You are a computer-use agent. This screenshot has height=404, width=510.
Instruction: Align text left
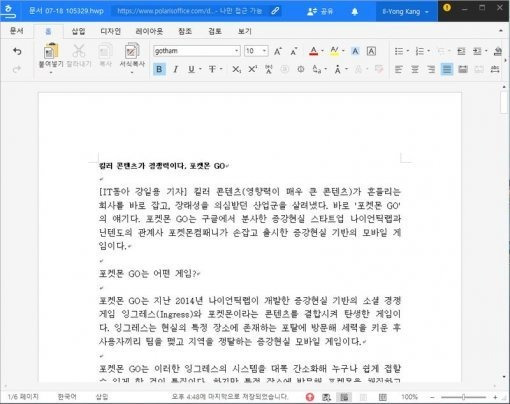[x=399, y=69]
